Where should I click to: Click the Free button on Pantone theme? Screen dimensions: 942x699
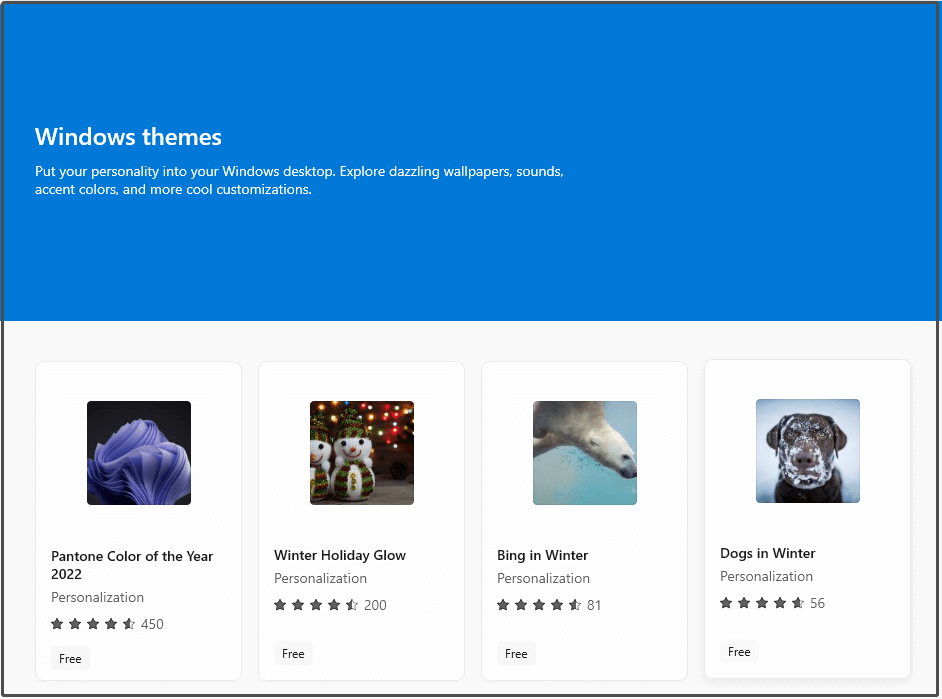click(70, 659)
